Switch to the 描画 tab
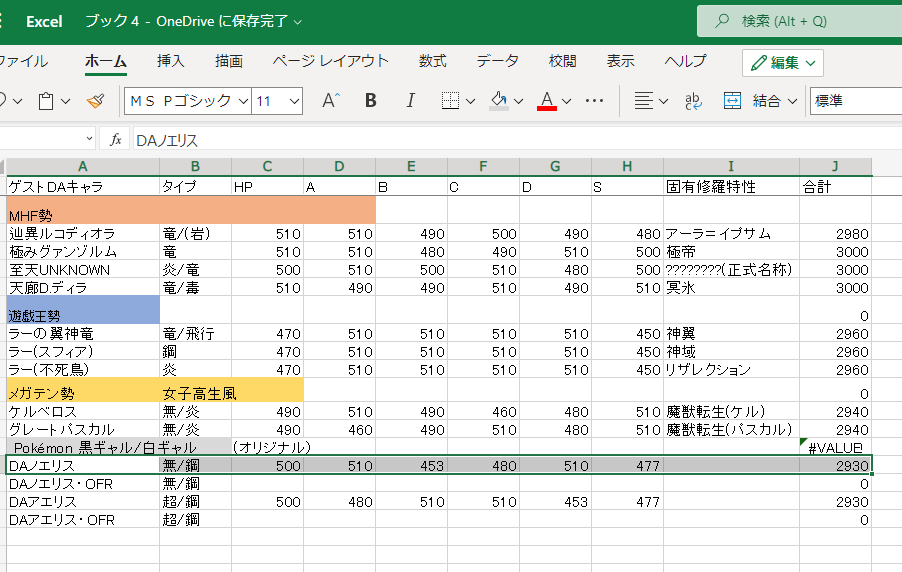Screen dimensions: 902x572 (x=228, y=61)
